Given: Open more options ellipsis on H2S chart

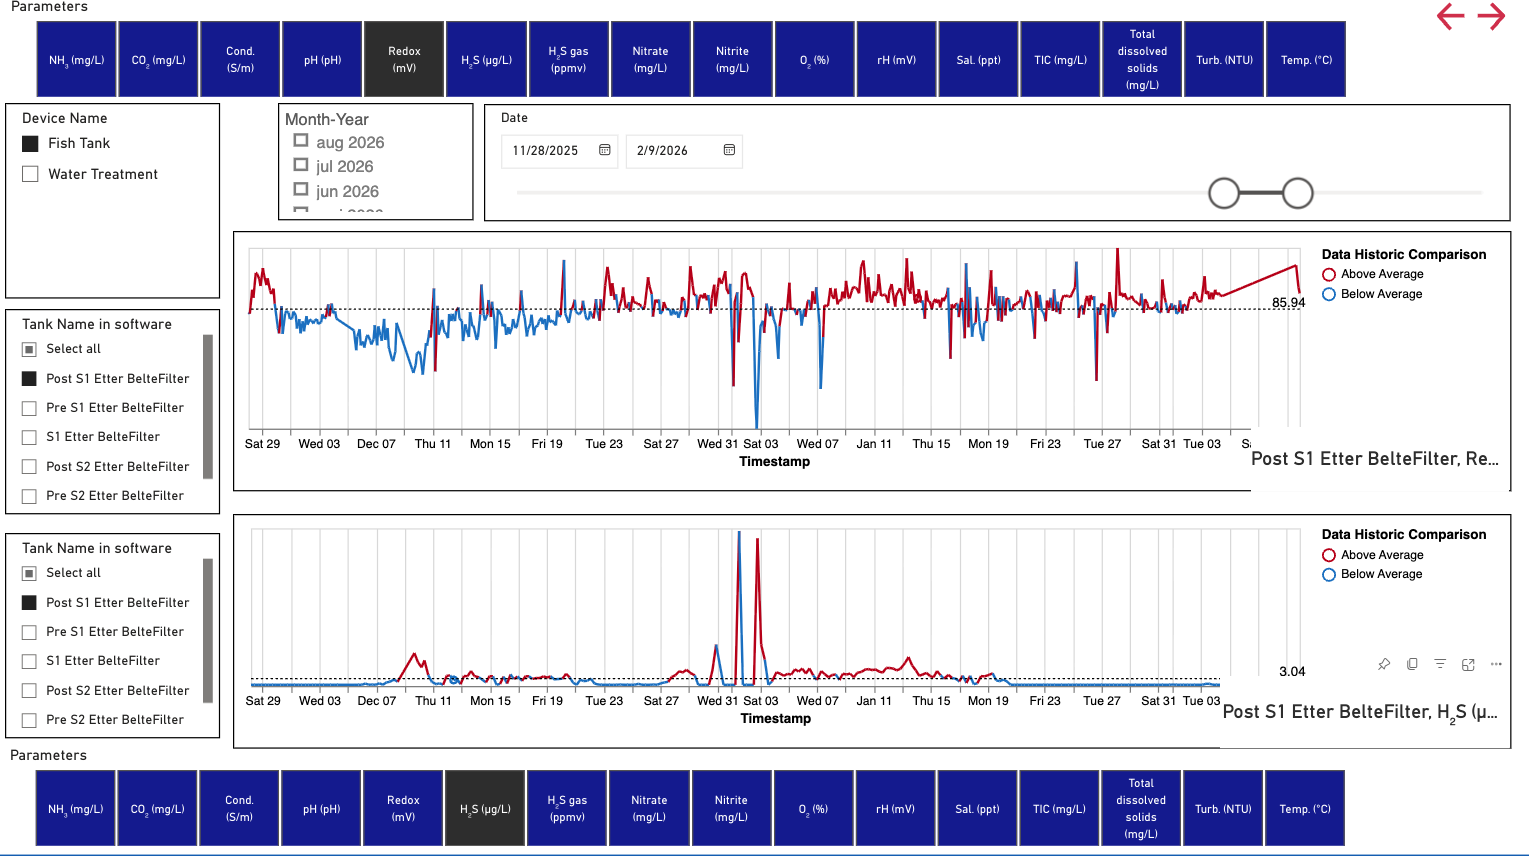Looking at the screenshot, I should pyautogui.click(x=1496, y=664).
